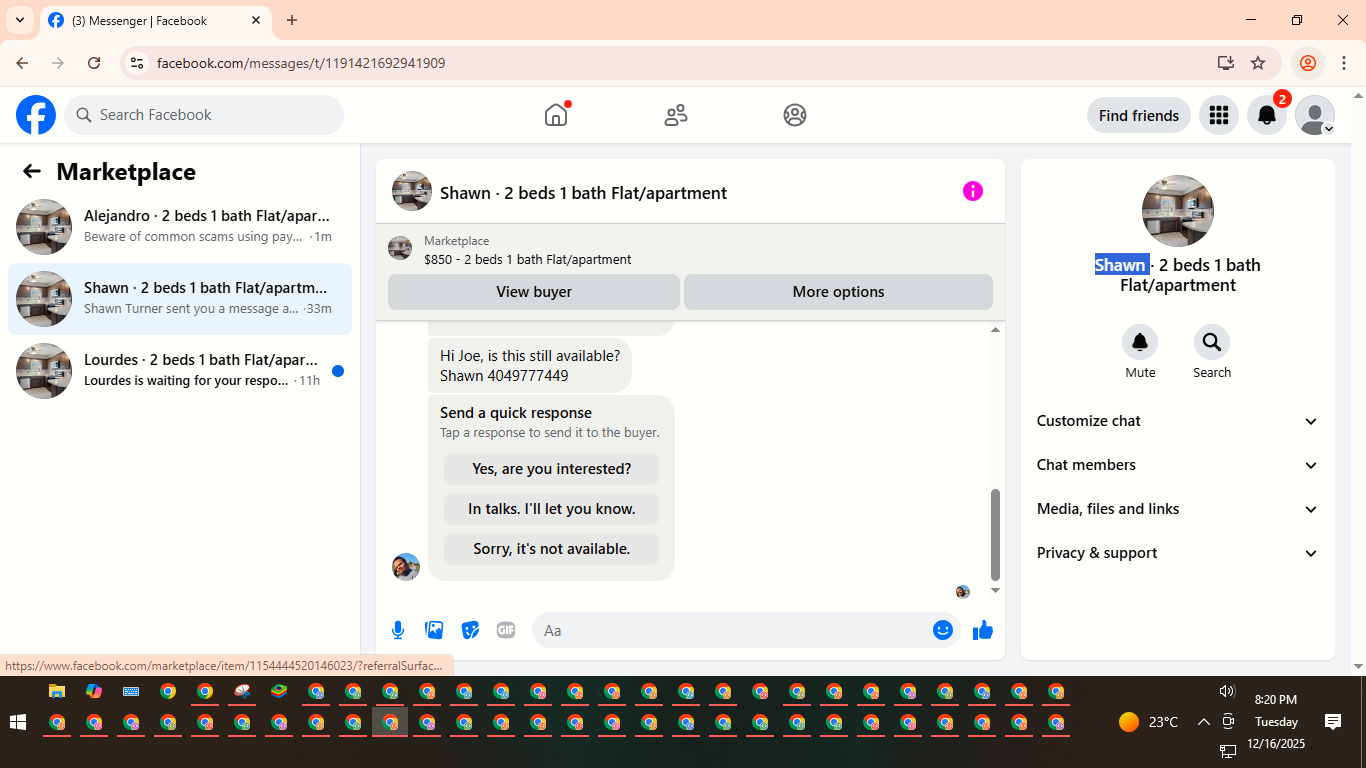Click the More options button

coord(838,292)
